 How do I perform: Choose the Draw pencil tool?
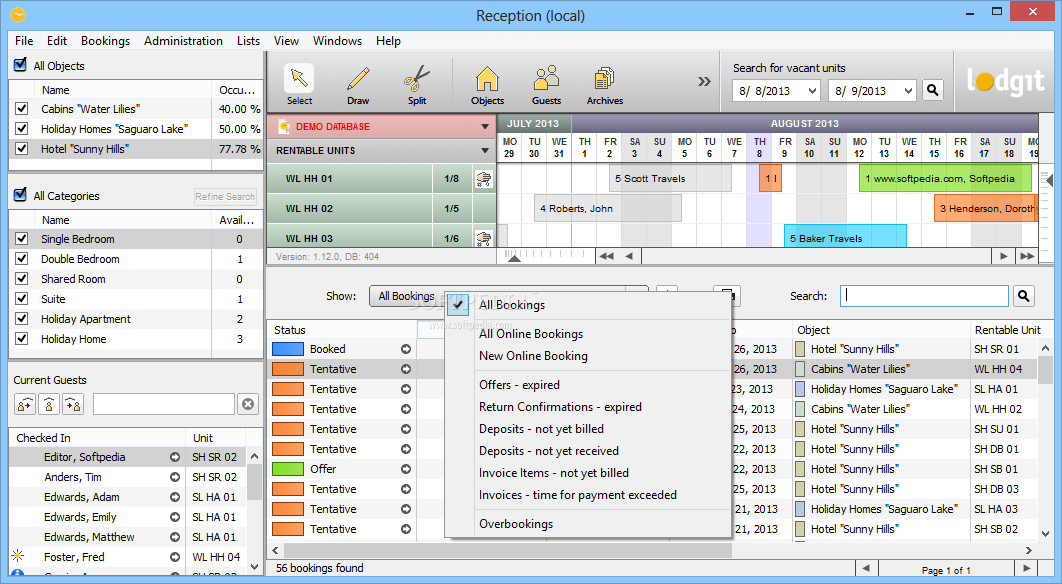tap(358, 85)
